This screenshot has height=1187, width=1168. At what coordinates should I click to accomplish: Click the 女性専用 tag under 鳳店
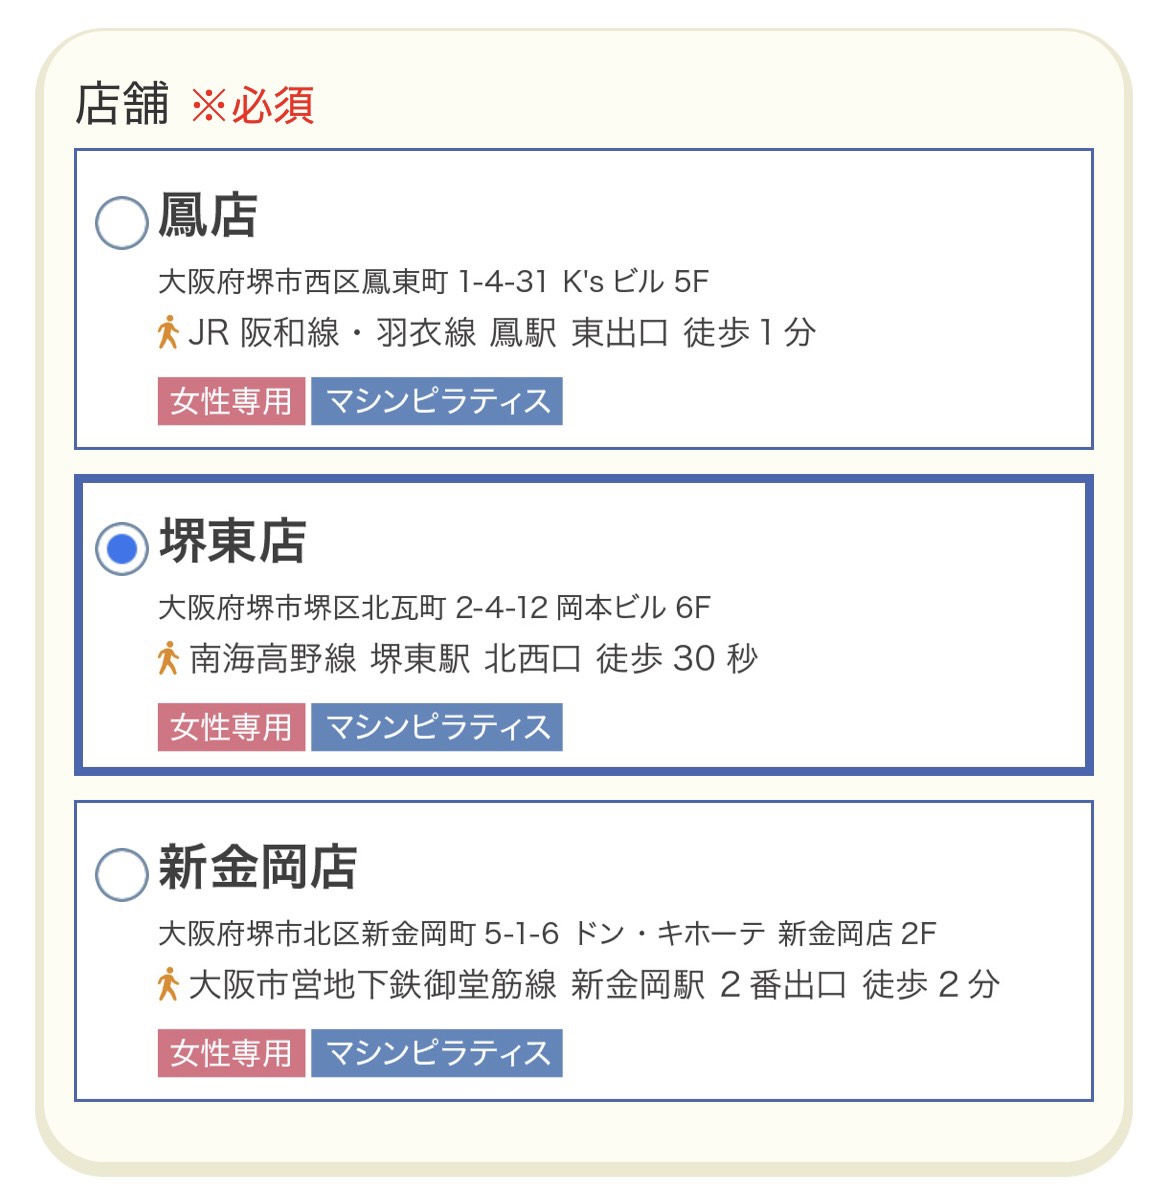click(231, 401)
